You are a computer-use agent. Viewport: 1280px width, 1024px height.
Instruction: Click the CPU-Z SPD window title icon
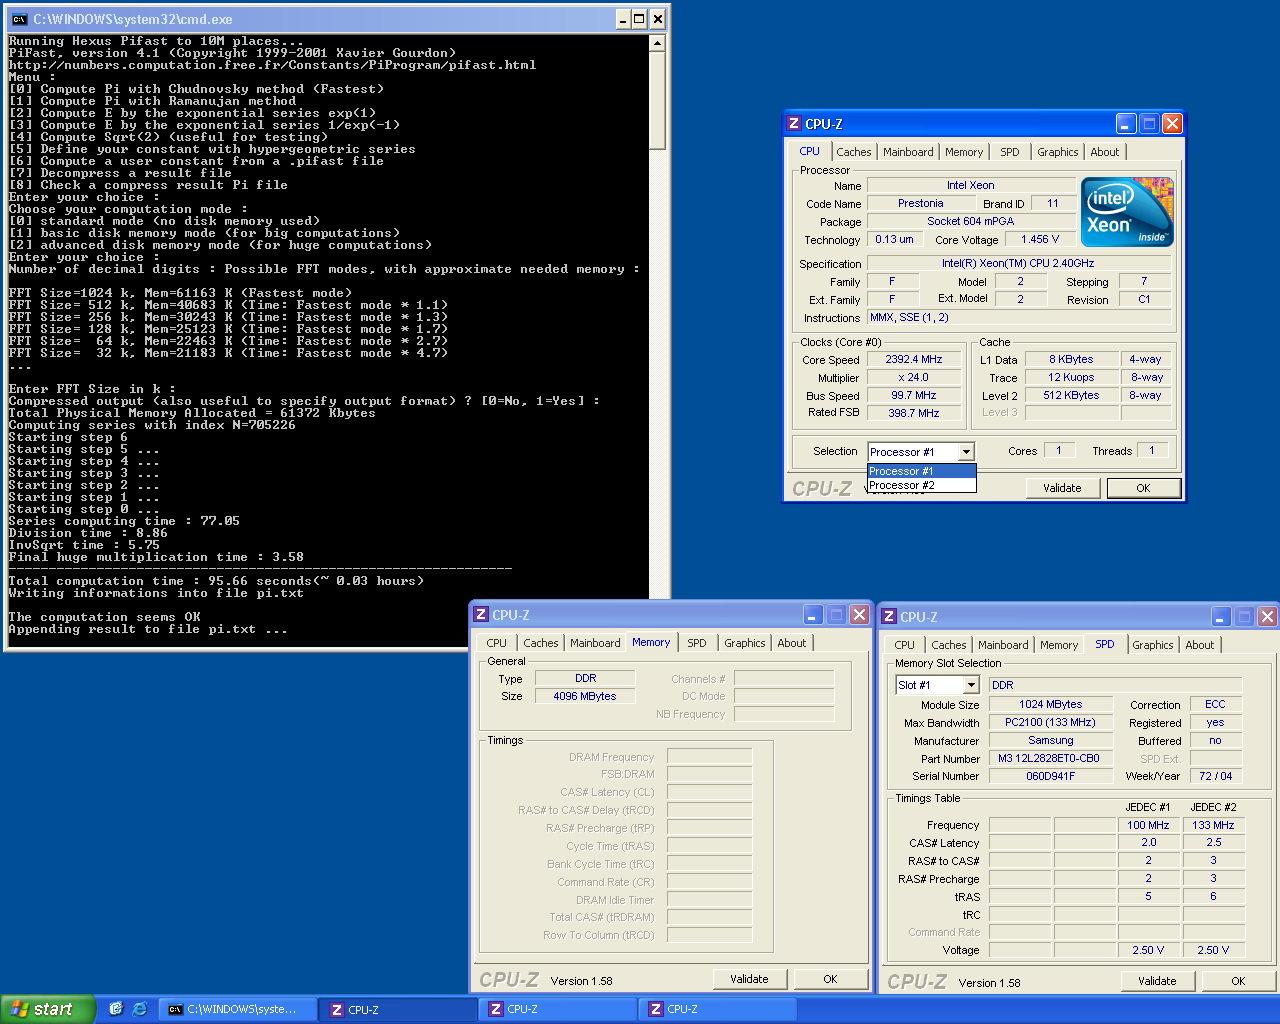click(x=889, y=617)
